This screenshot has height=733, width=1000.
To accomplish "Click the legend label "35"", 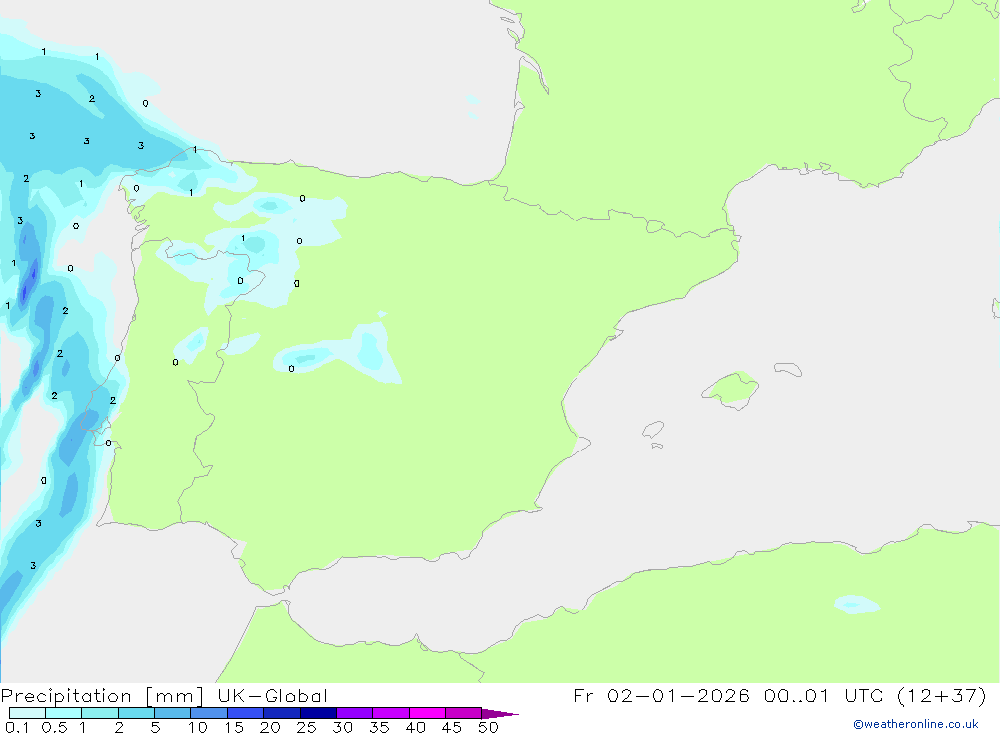I will [x=379, y=727].
